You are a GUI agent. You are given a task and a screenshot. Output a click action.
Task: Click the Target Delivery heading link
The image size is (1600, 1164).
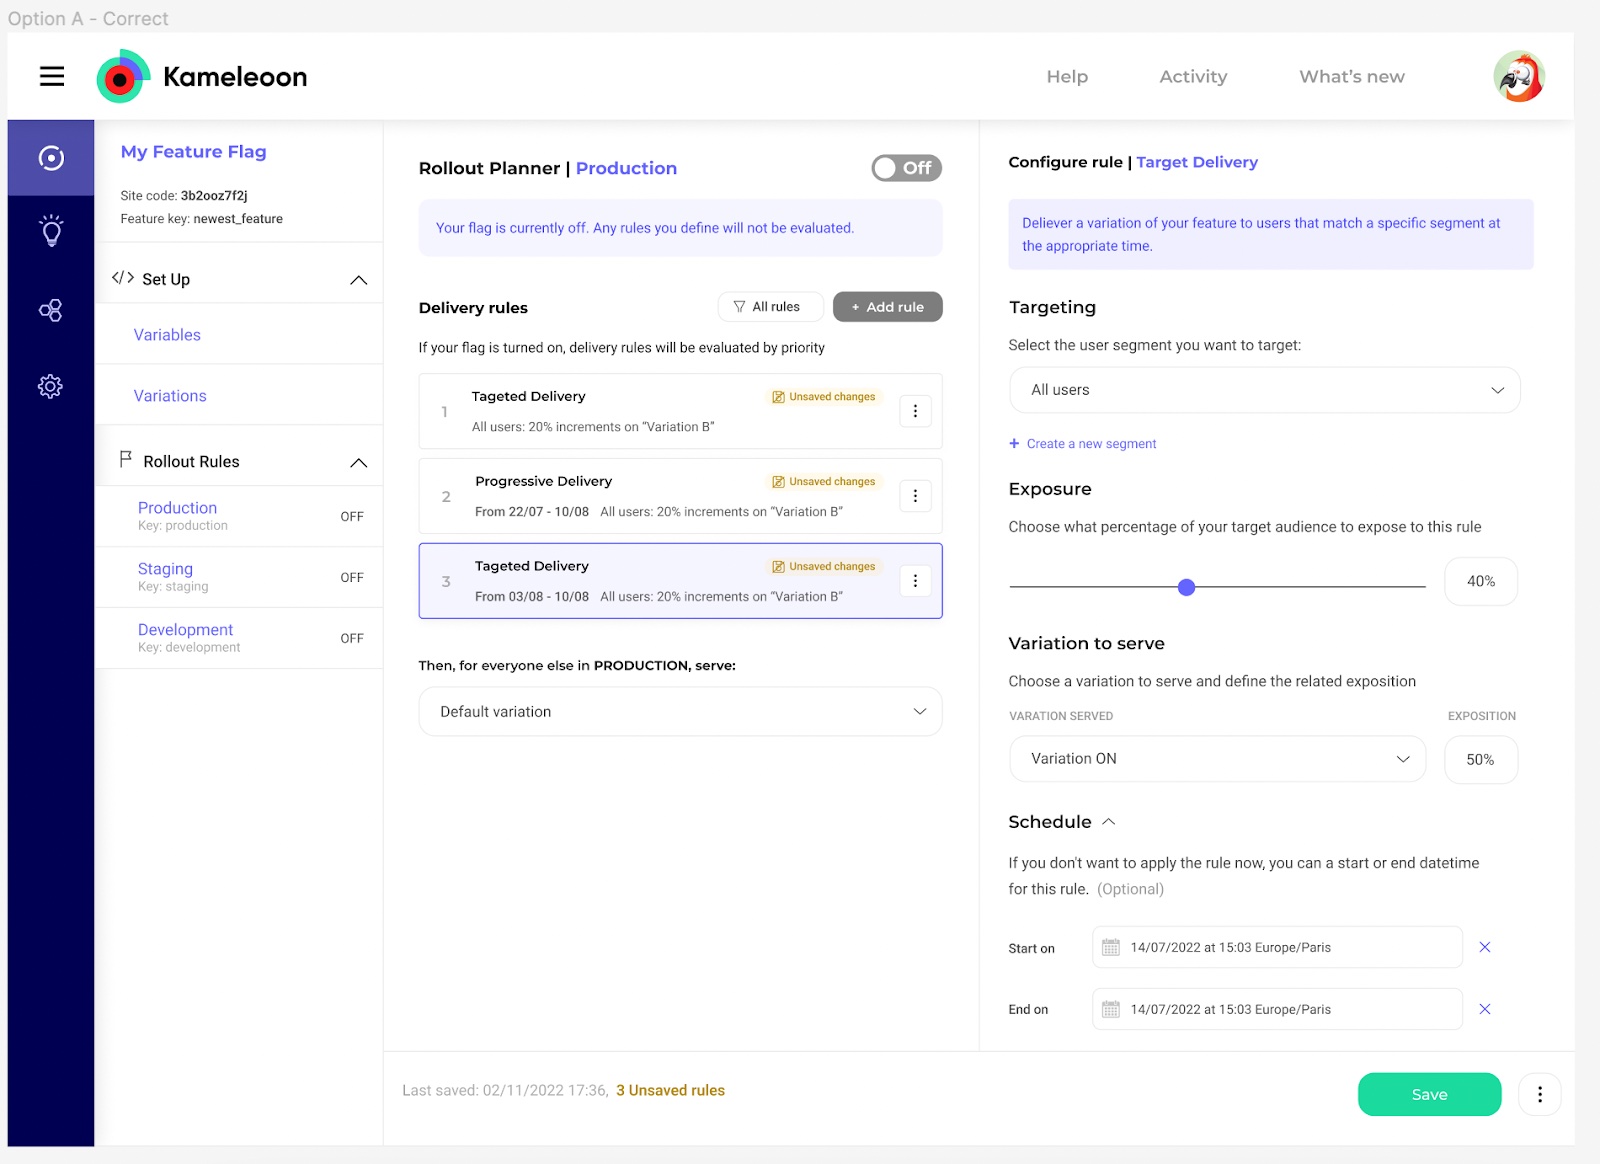click(x=1197, y=162)
